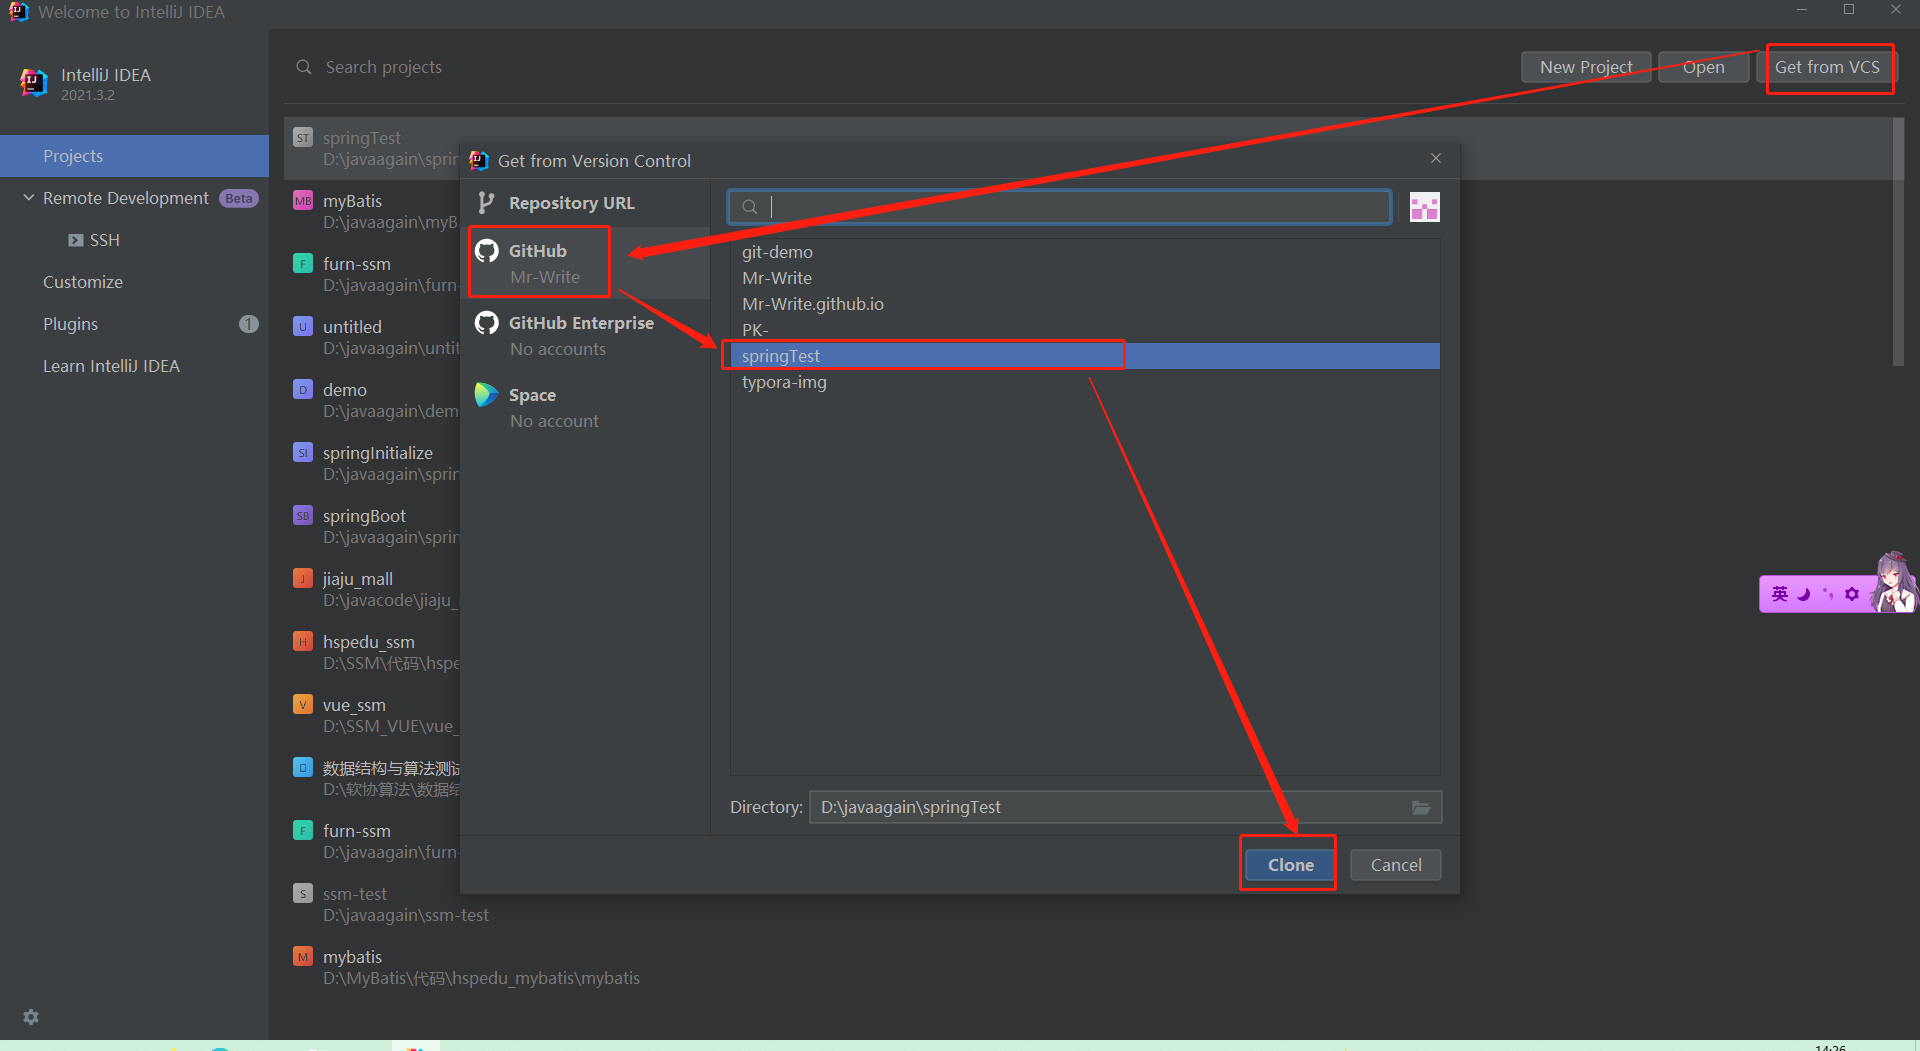Click the pink account avatar icon
Viewport: 1920px width, 1051px height.
(x=1424, y=207)
